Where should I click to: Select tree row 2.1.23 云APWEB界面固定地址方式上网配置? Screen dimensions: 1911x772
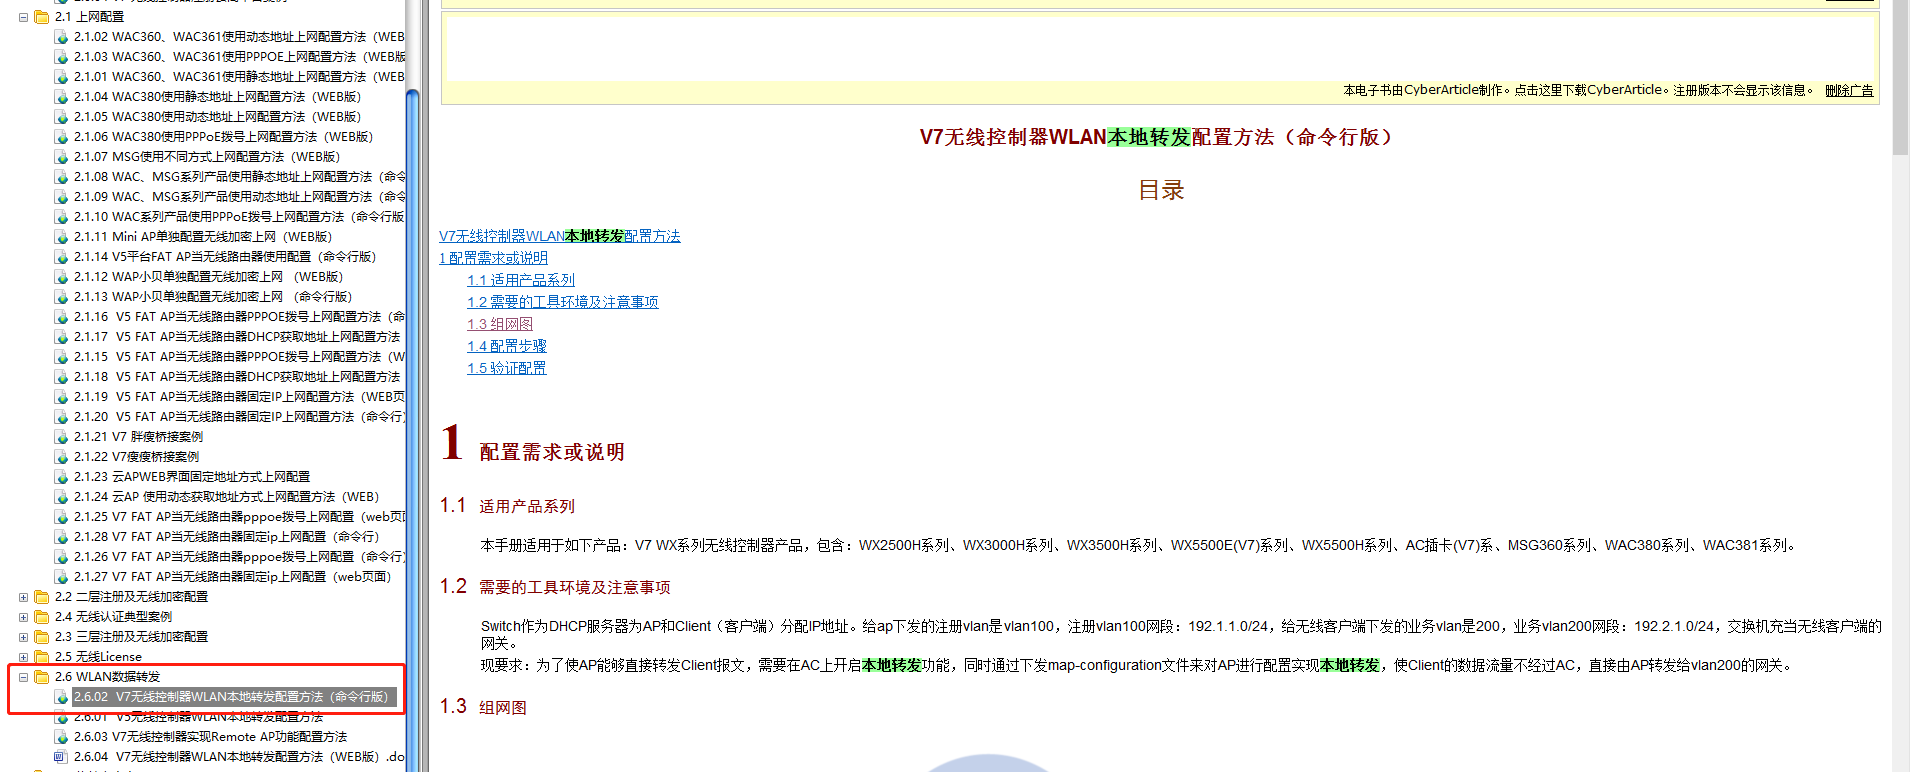point(192,477)
